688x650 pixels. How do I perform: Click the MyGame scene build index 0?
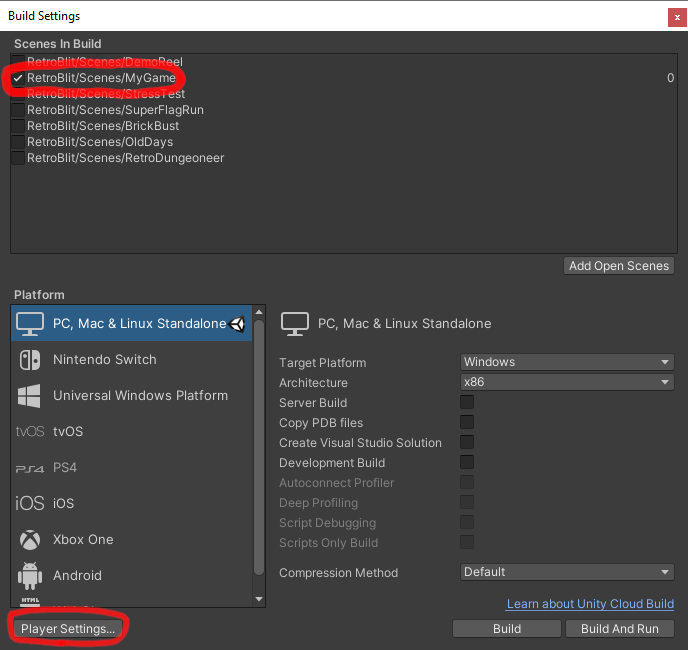[x=670, y=78]
